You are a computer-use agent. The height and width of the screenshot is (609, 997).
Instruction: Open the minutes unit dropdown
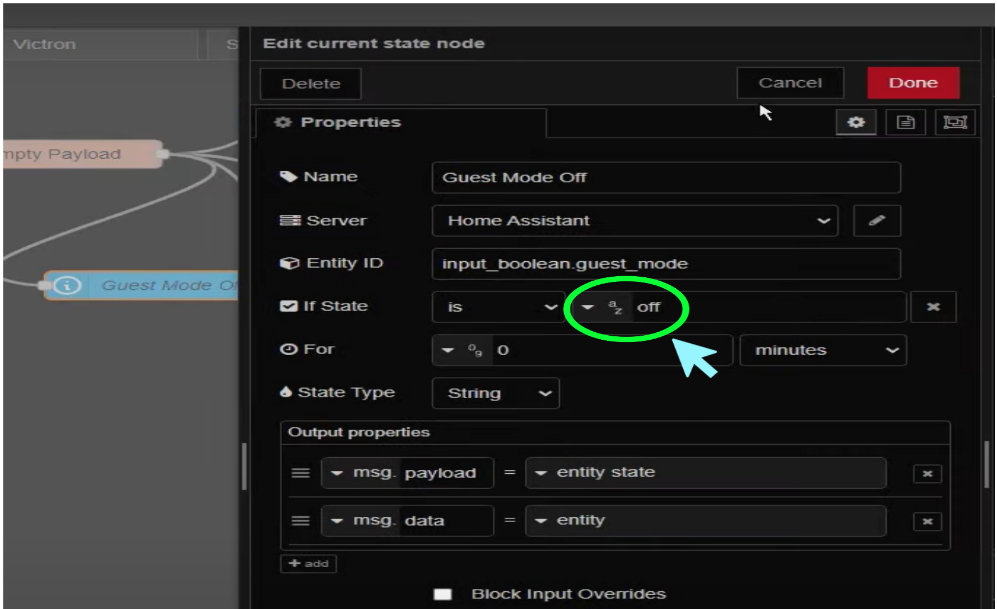coord(823,350)
